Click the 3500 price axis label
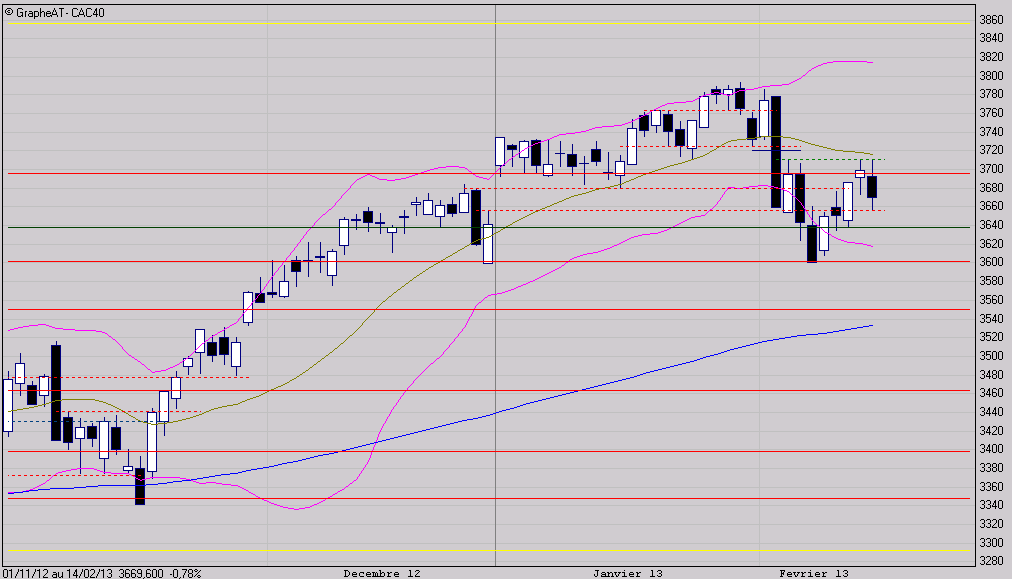 991,356
